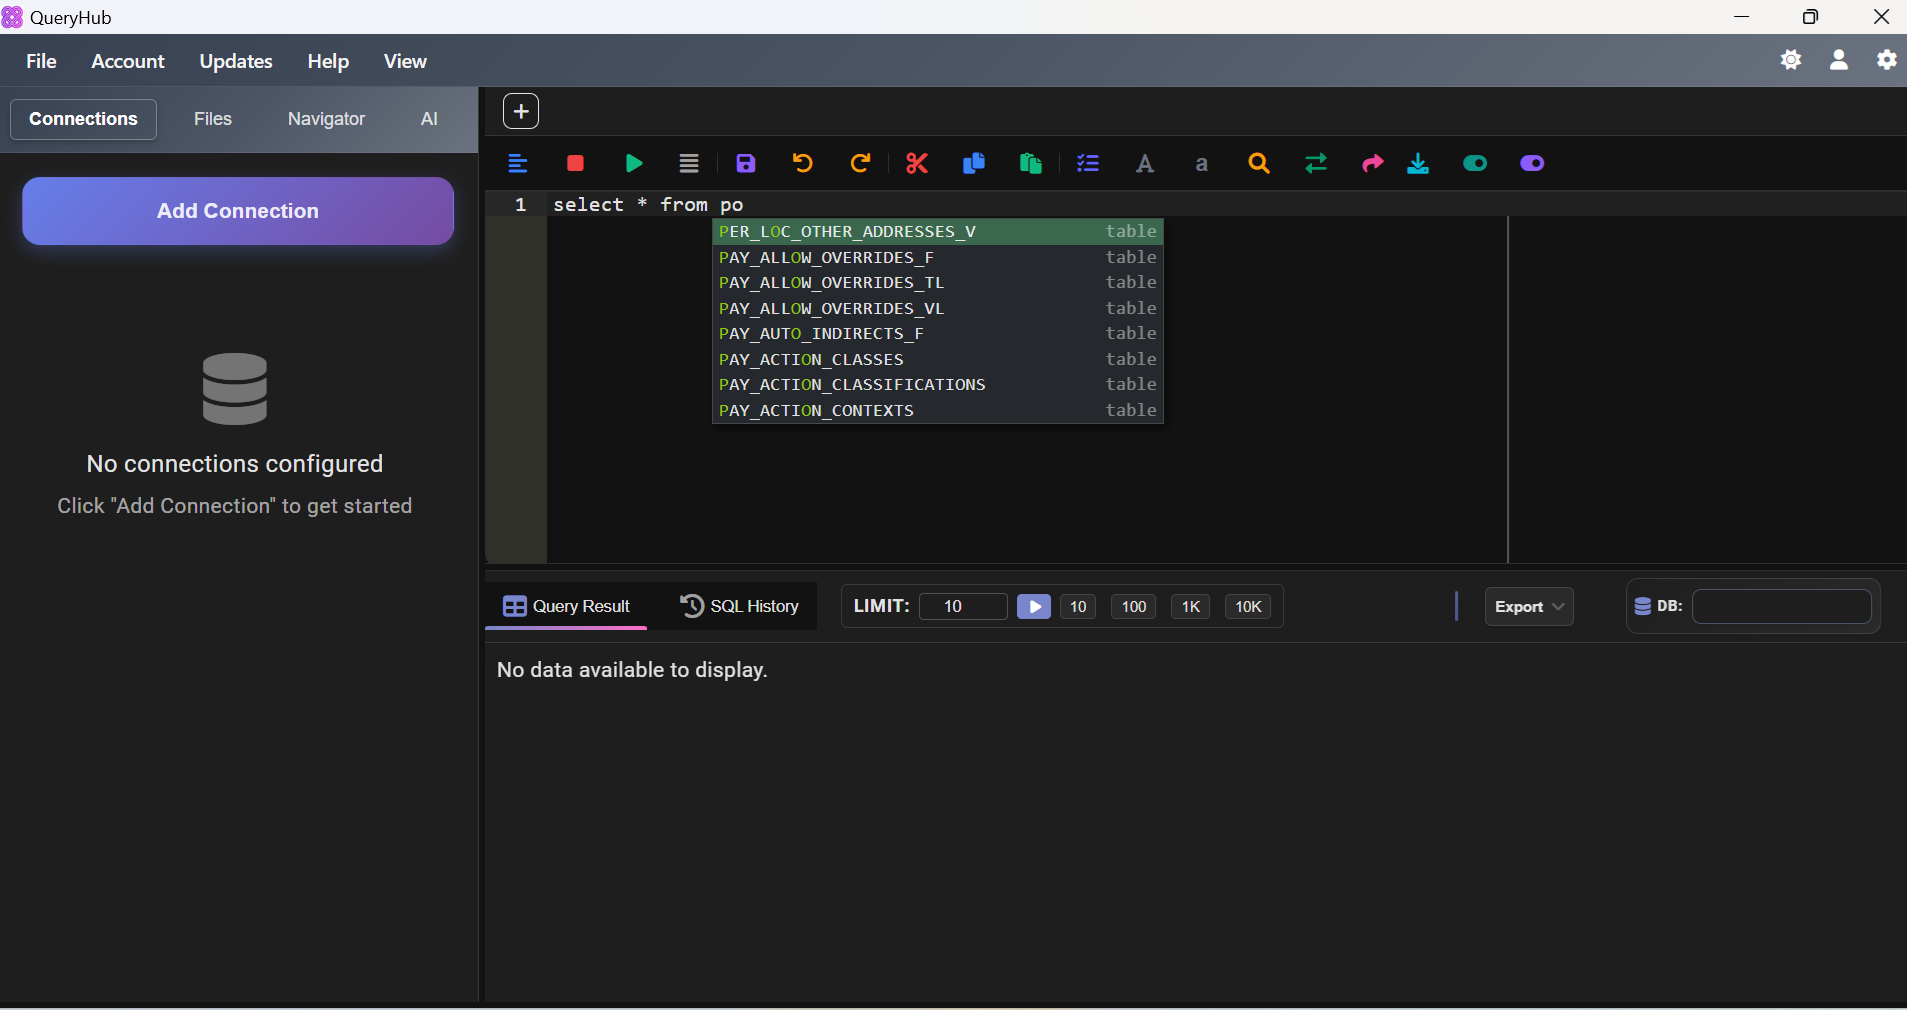Click the Add Connection button
Image resolution: width=1907 pixels, height=1010 pixels.
pyautogui.click(x=238, y=211)
